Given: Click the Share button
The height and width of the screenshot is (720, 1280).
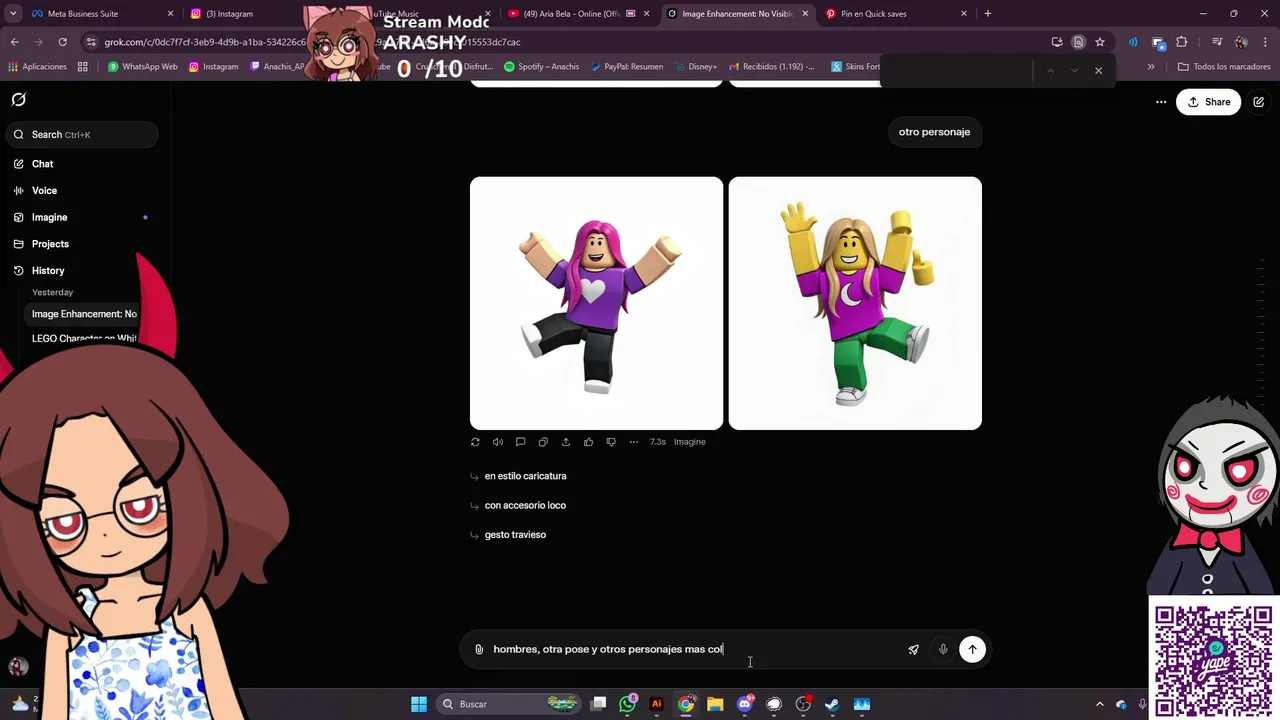Looking at the screenshot, I should [1208, 102].
